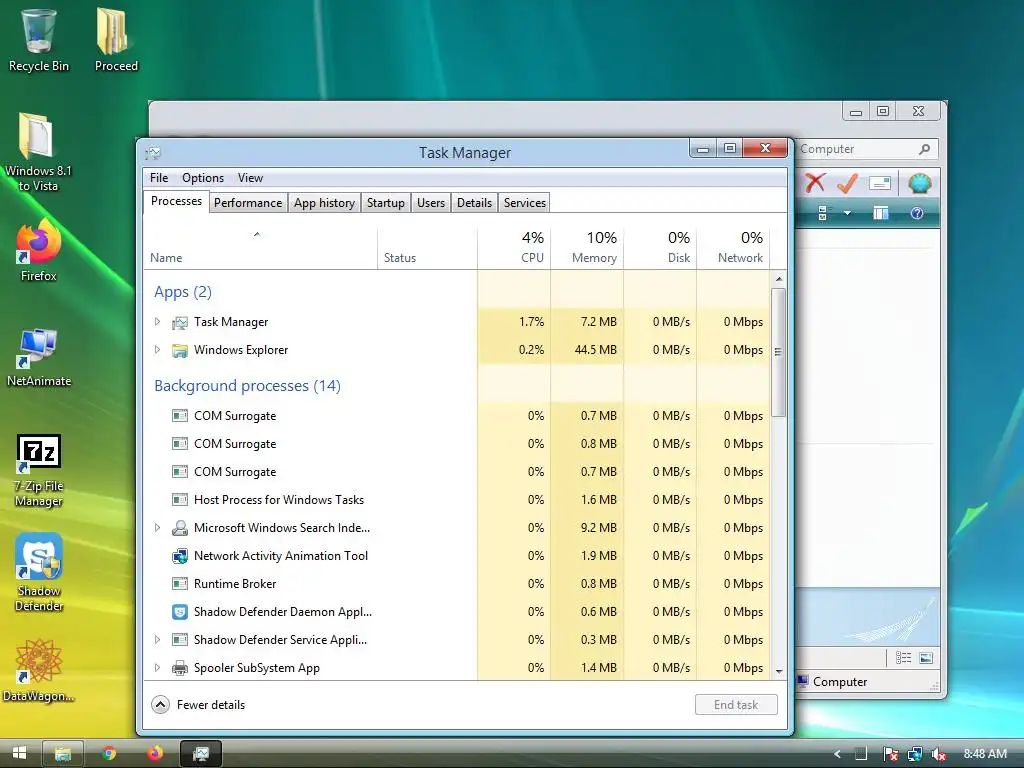
Task: Click the mail envelope icon in Explorer toolbar
Action: coord(880,183)
